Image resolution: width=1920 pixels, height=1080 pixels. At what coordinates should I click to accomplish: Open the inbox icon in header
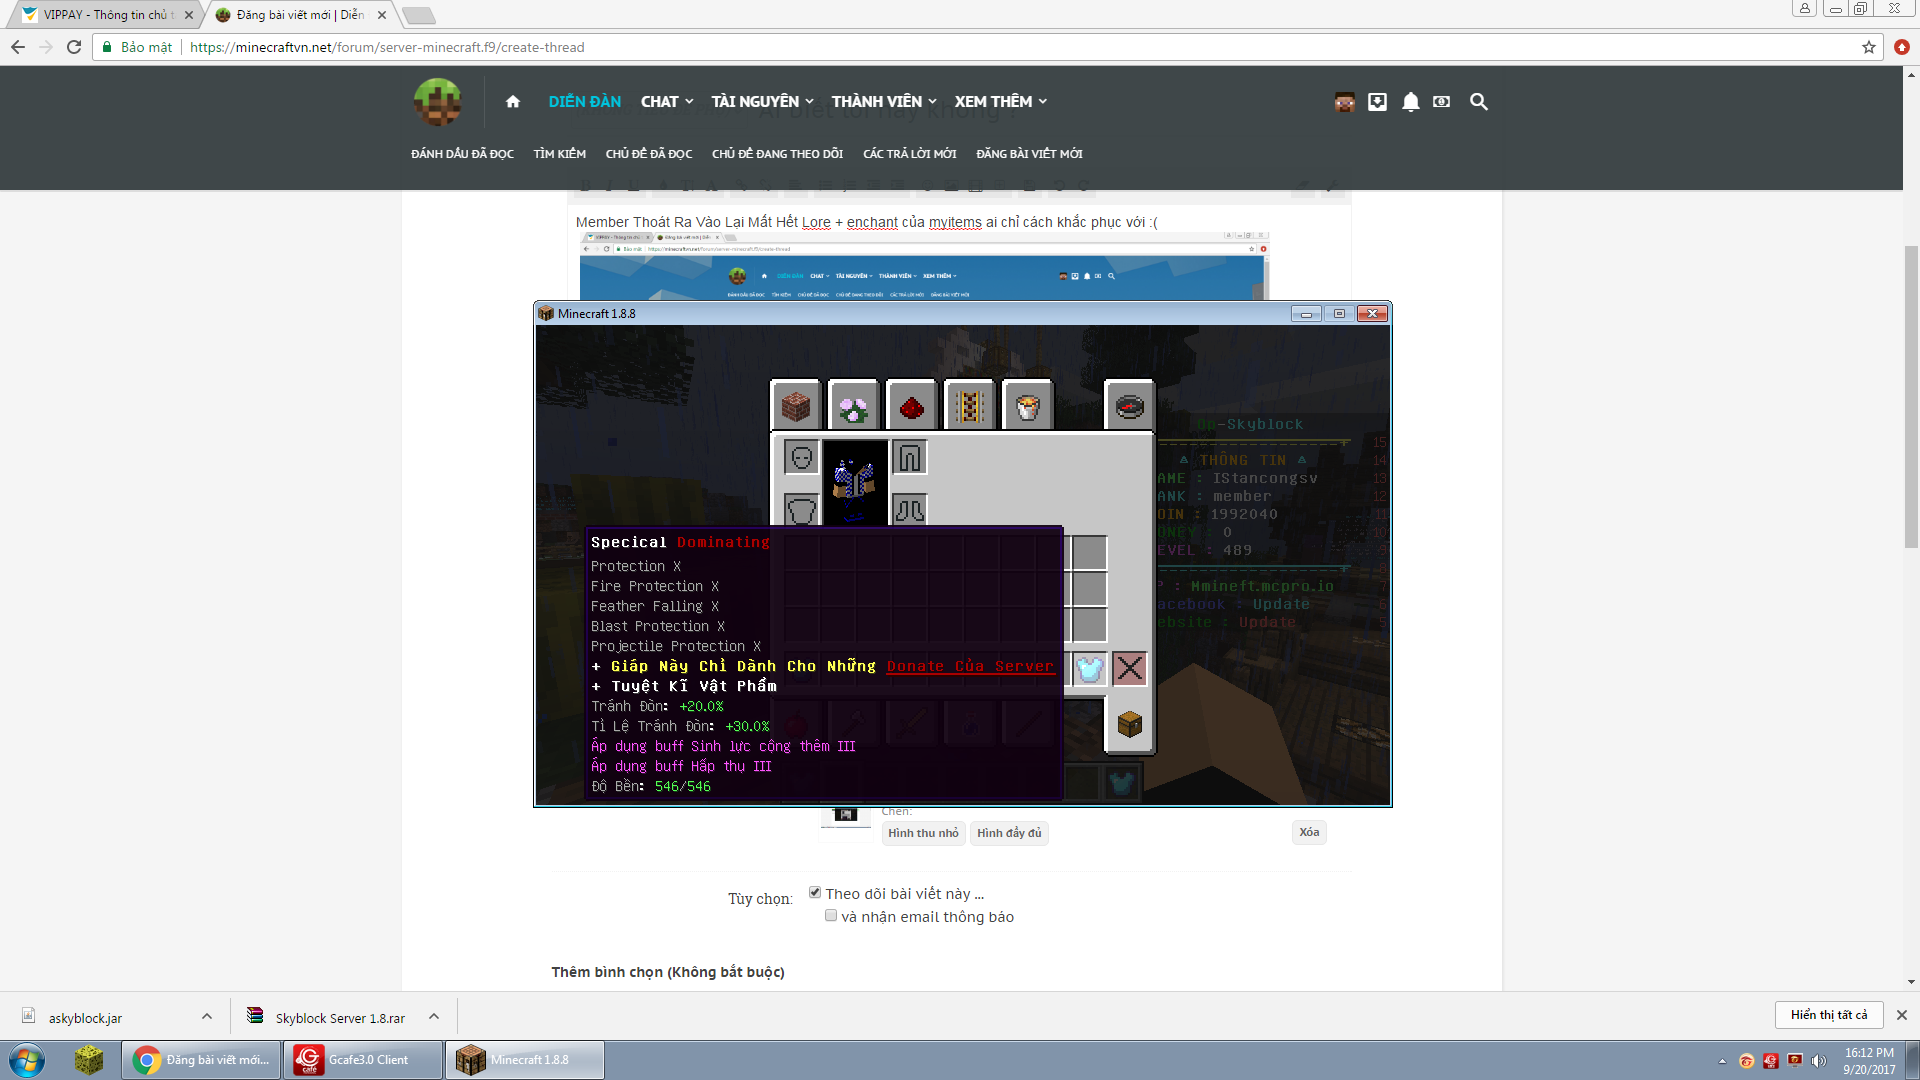click(1377, 101)
